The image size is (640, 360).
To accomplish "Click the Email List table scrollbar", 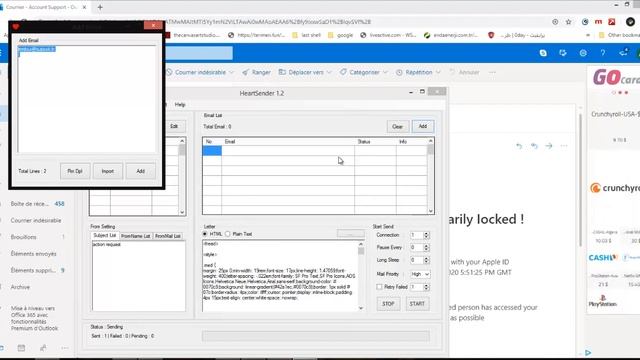I will tap(431, 176).
